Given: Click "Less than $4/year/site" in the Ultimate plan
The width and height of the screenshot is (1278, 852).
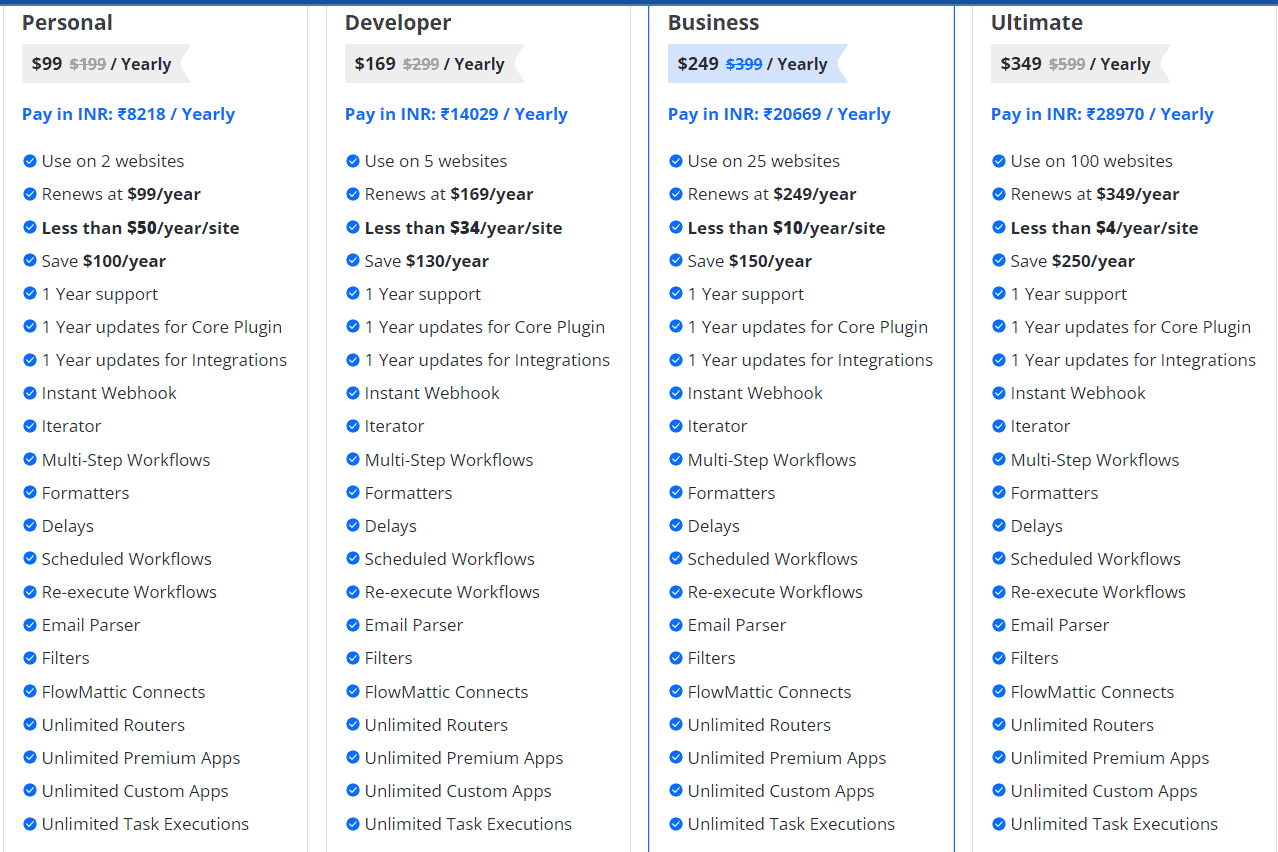Looking at the screenshot, I should click(1104, 228).
